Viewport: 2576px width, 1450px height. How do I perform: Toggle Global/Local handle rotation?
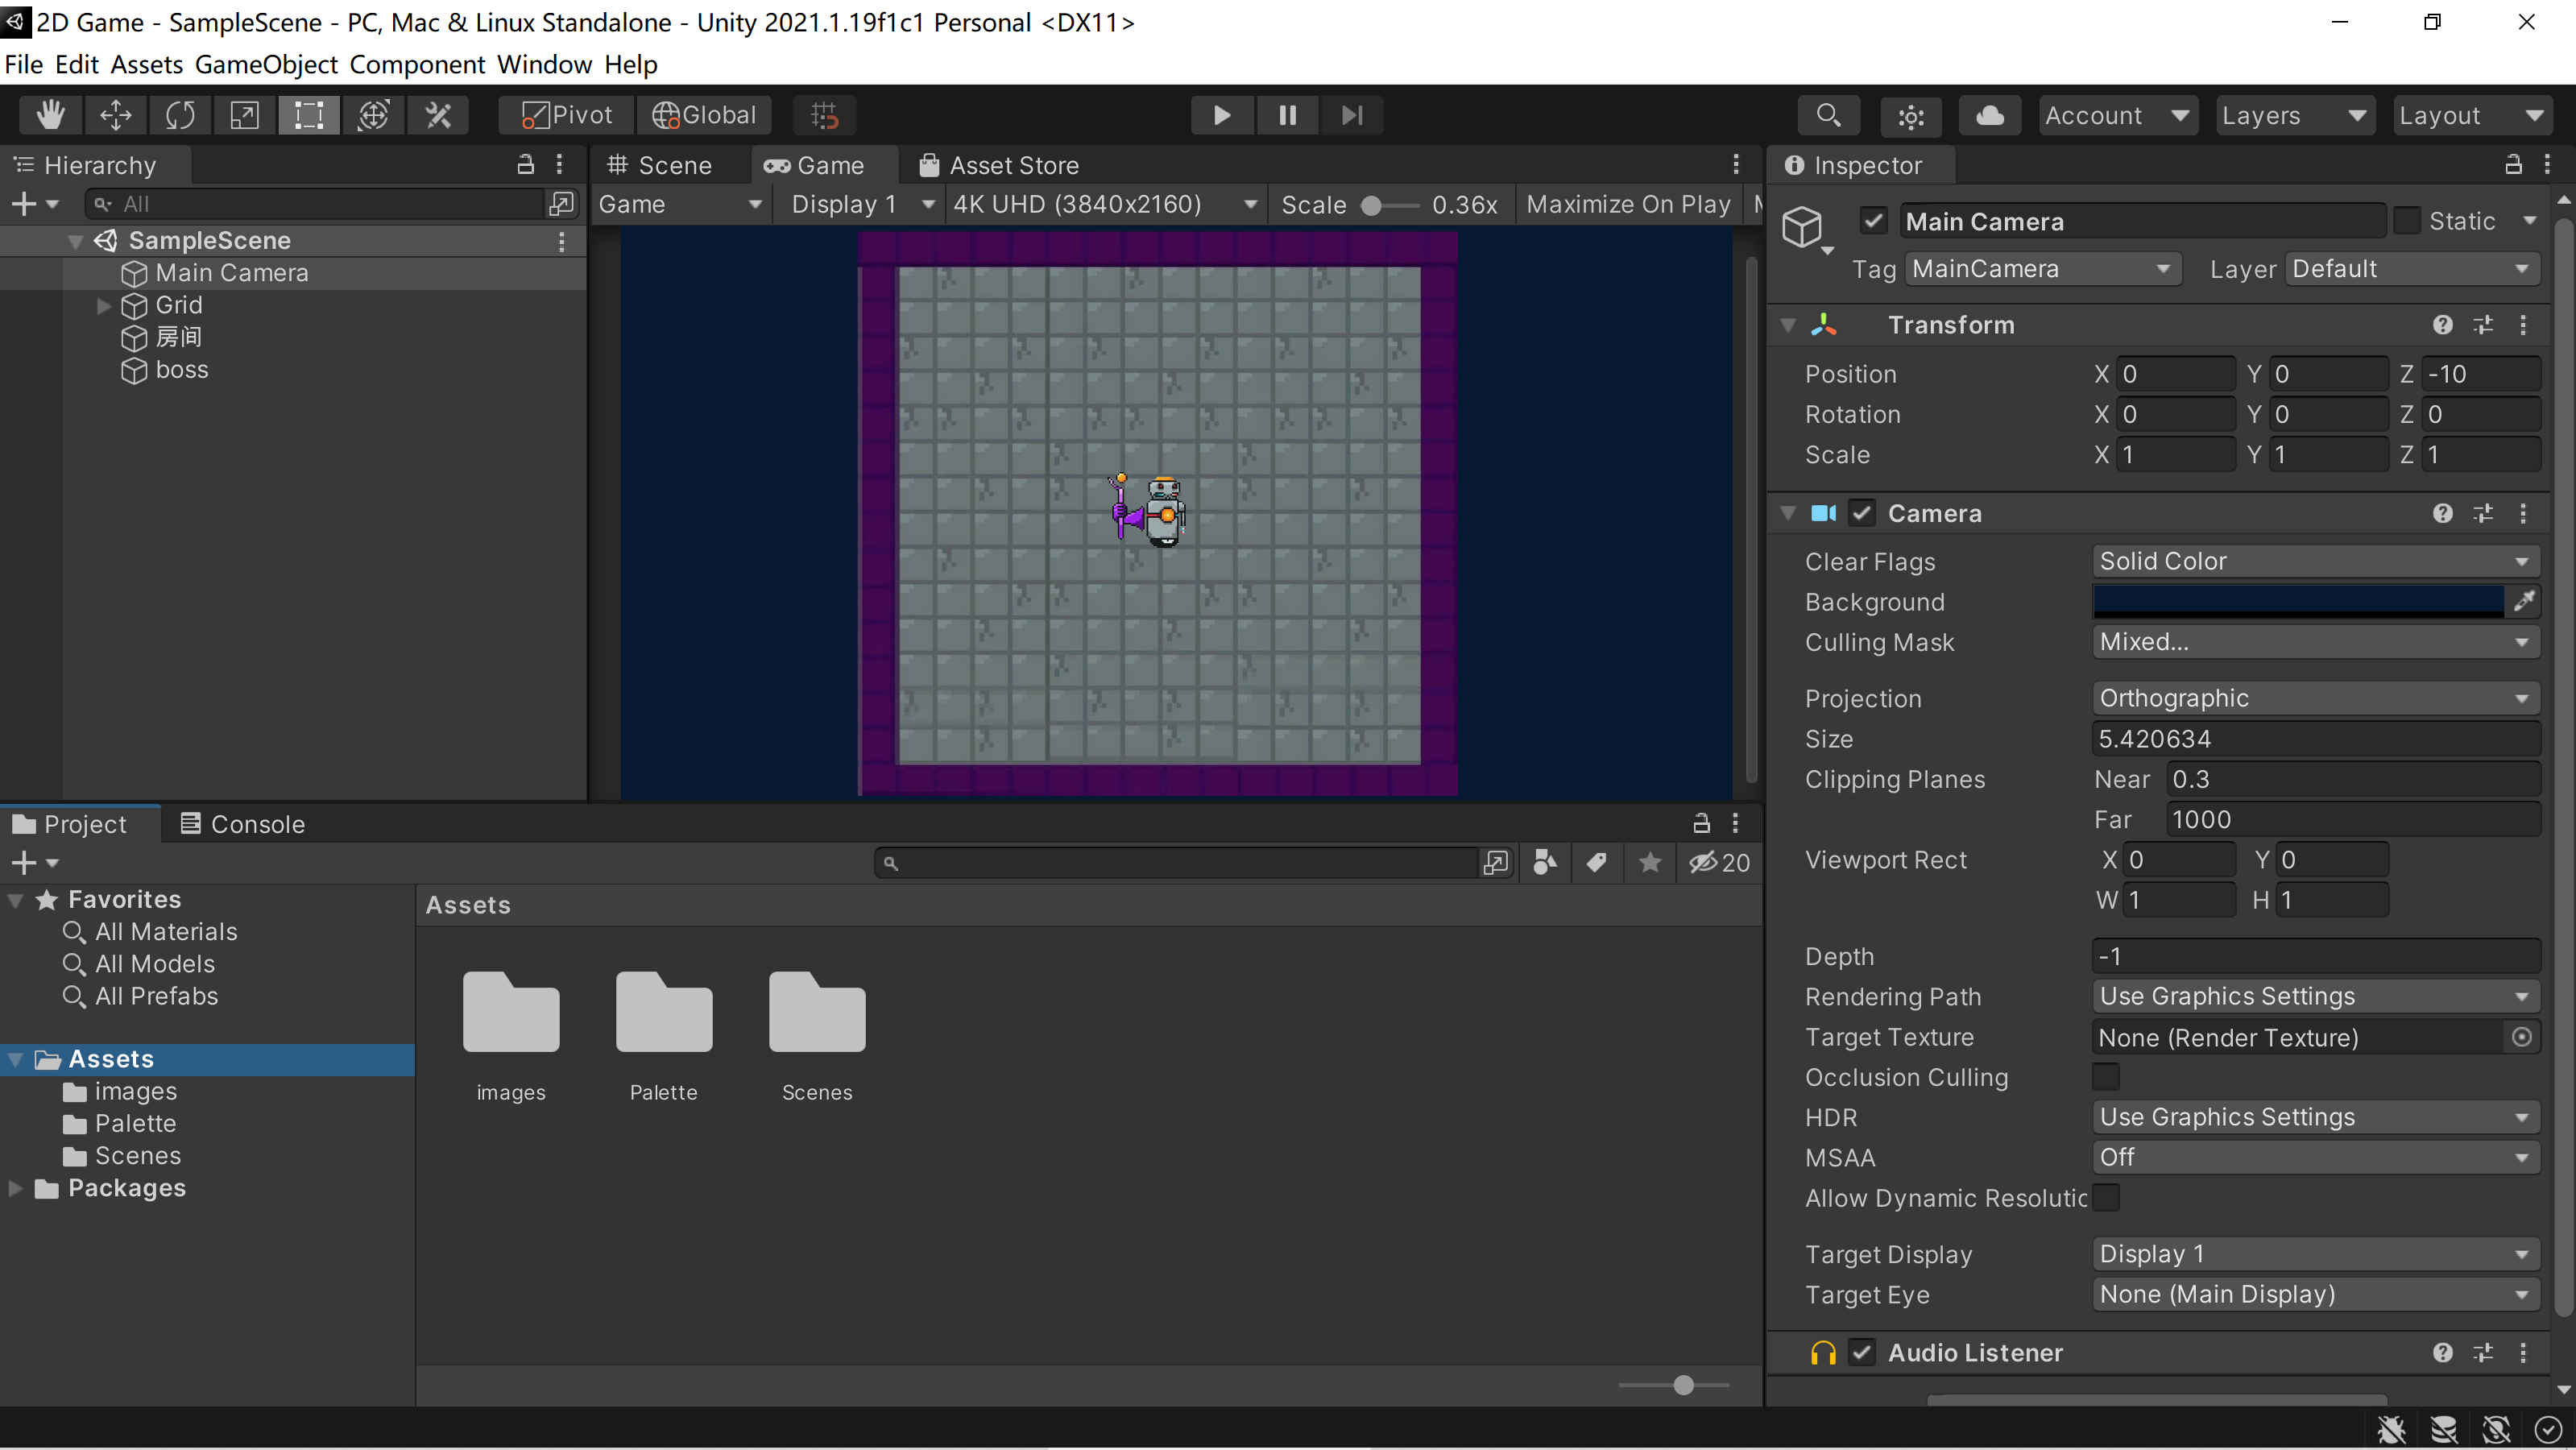point(704,115)
